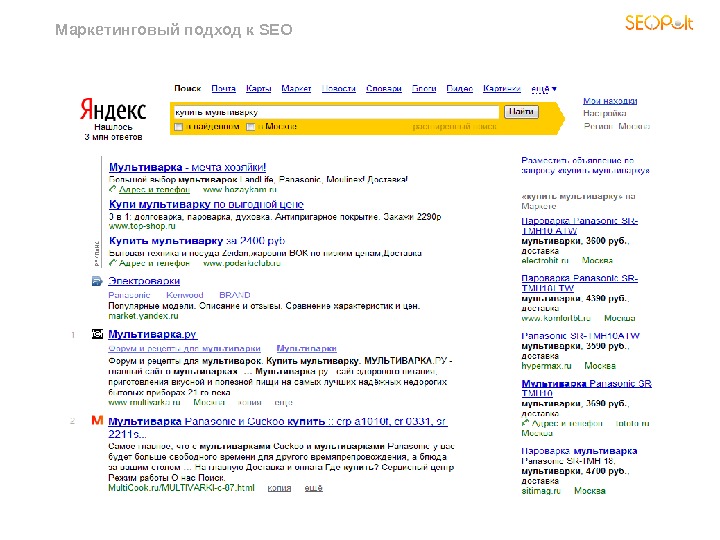Click the BRAND brand link

(235, 295)
